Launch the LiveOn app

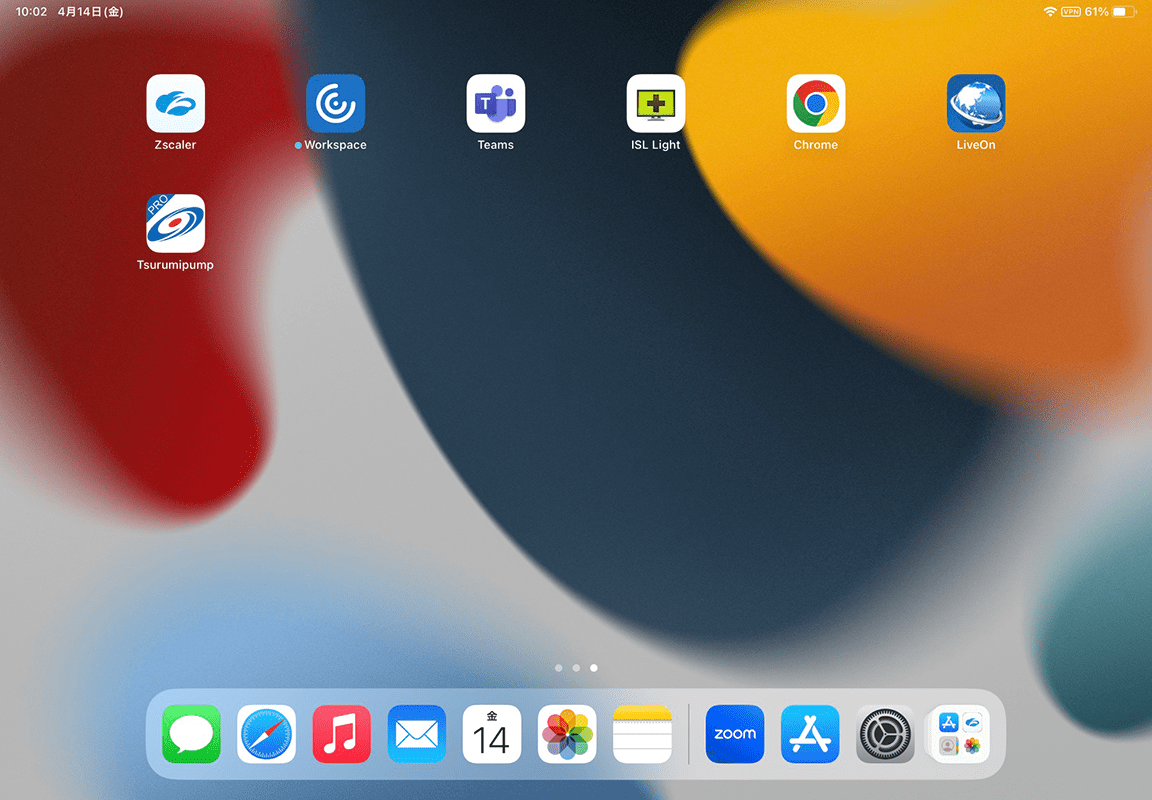976,104
